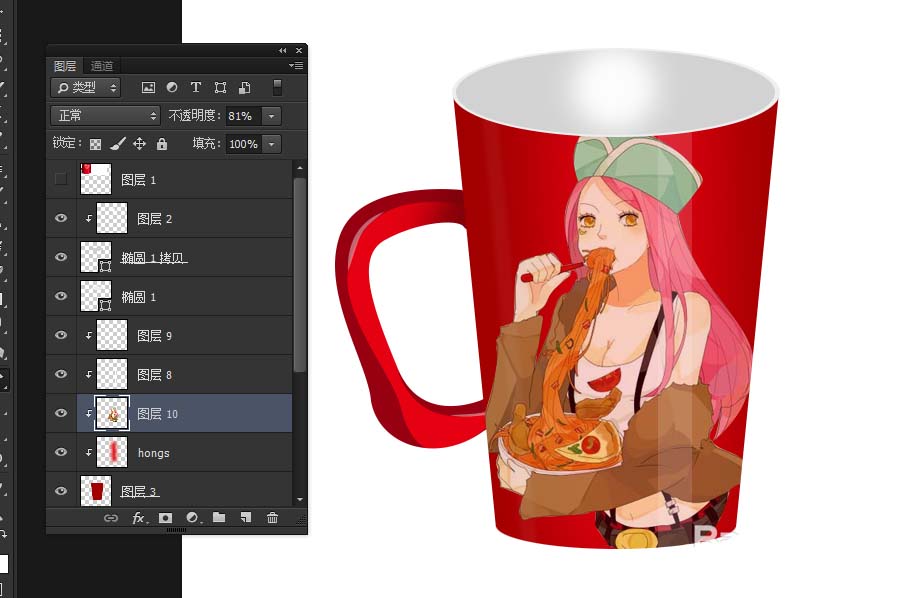Lock image pixels brush icon
This screenshot has height=598, width=903.
pos(117,144)
